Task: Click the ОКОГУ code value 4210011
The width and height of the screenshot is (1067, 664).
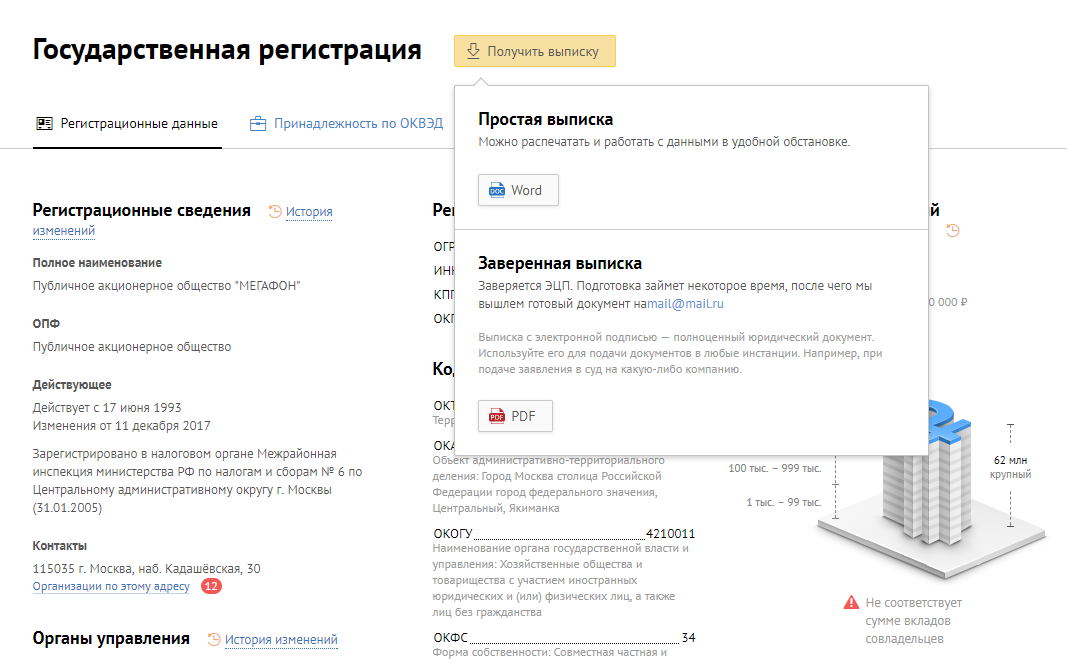Action: pyautogui.click(x=670, y=533)
